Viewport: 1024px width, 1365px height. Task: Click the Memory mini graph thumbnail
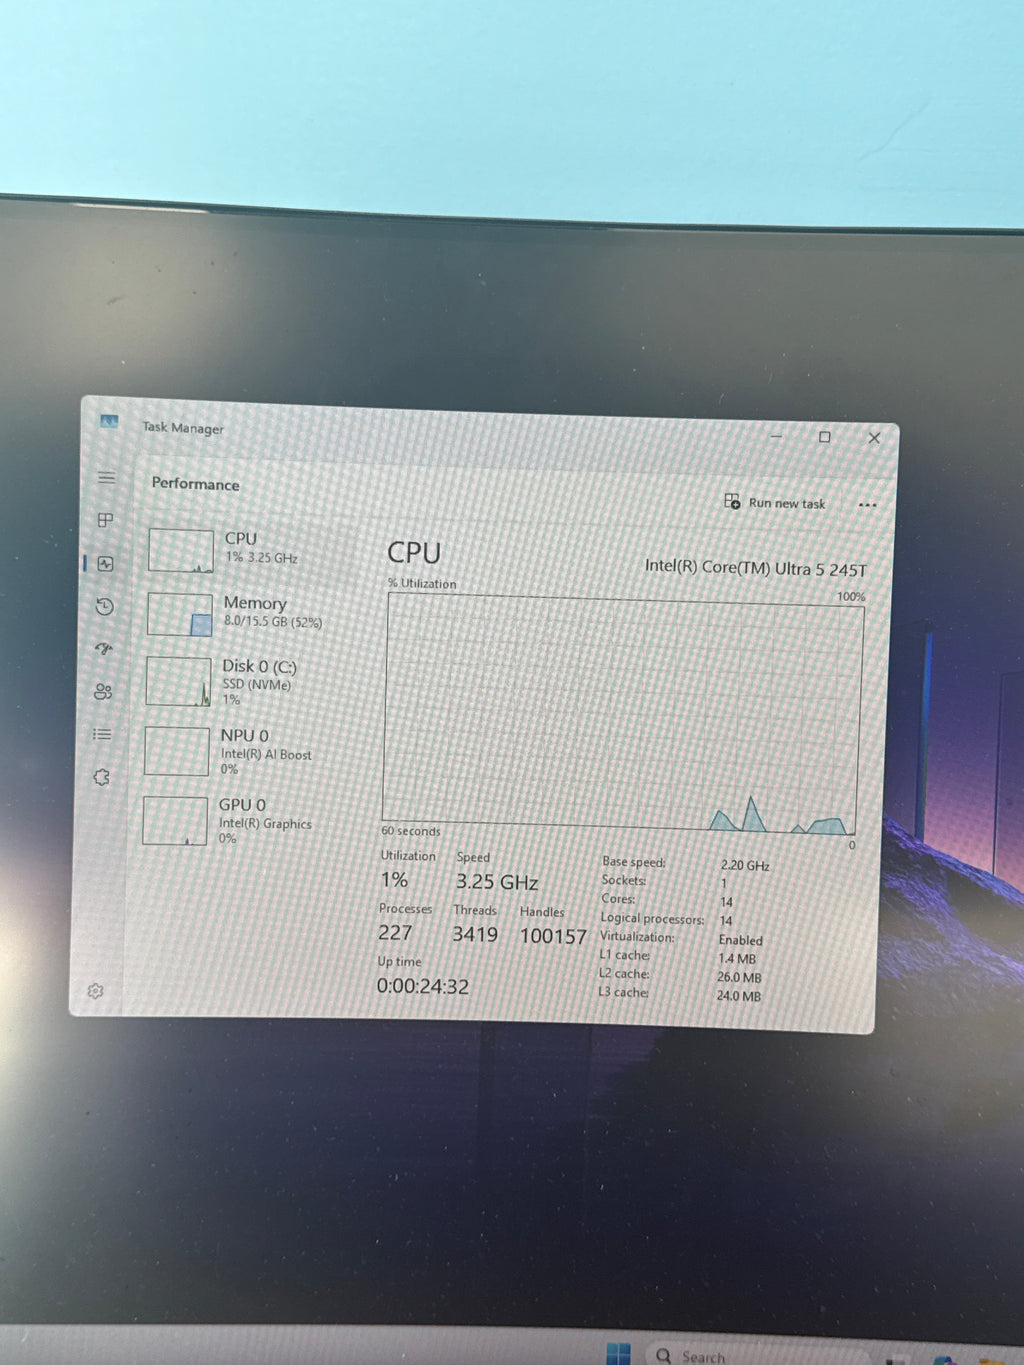tap(180, 615)
